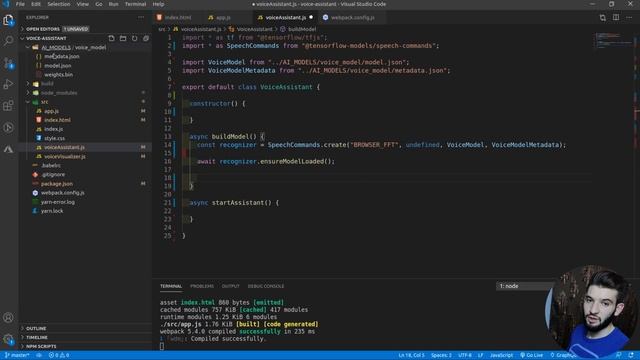Expand the NPM Scripts section

click(86, 346)
